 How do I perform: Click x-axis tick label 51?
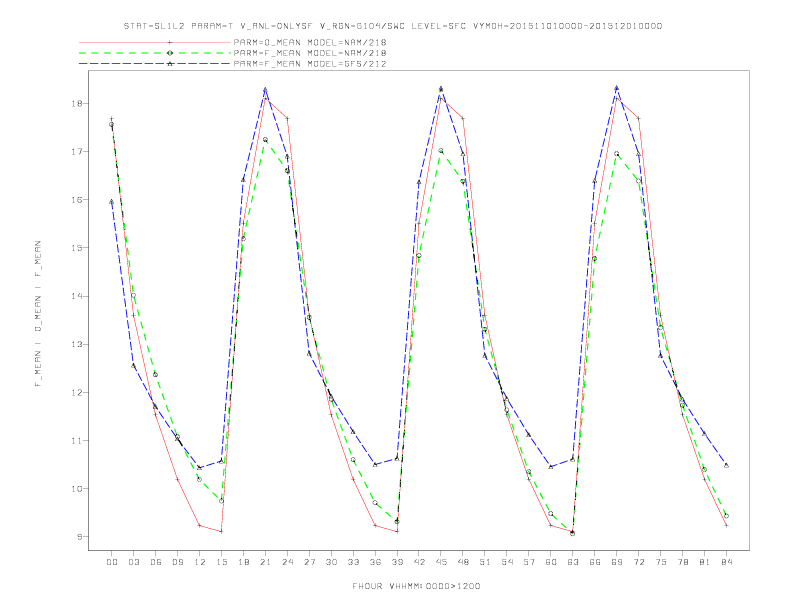[x=485, y=562]
